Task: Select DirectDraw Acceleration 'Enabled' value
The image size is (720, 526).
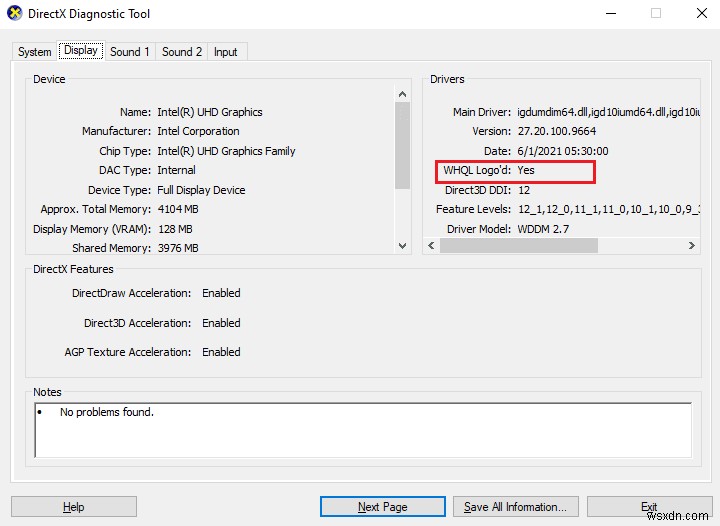Action: pyautogui.click(x=221, y=293)
